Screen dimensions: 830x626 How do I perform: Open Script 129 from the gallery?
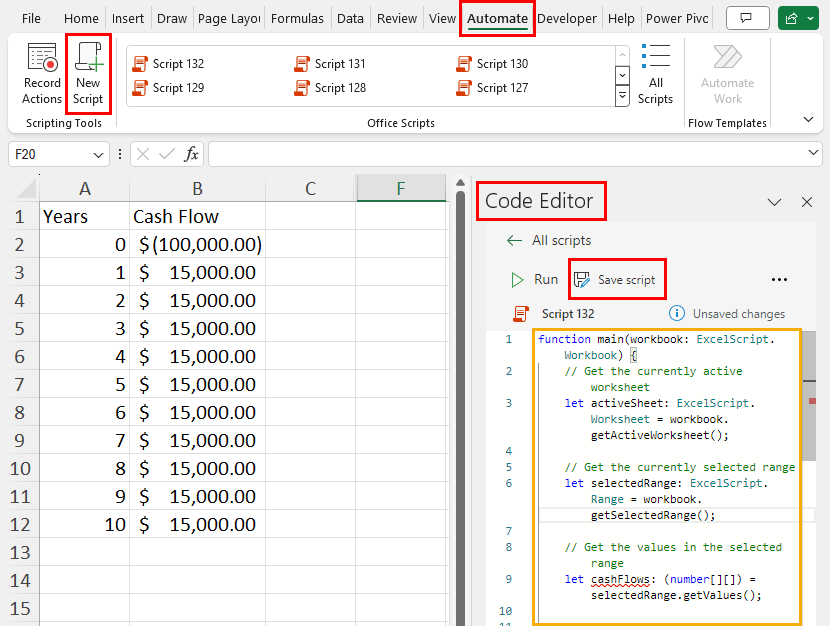pyautogui.click(x=168, y=88)
